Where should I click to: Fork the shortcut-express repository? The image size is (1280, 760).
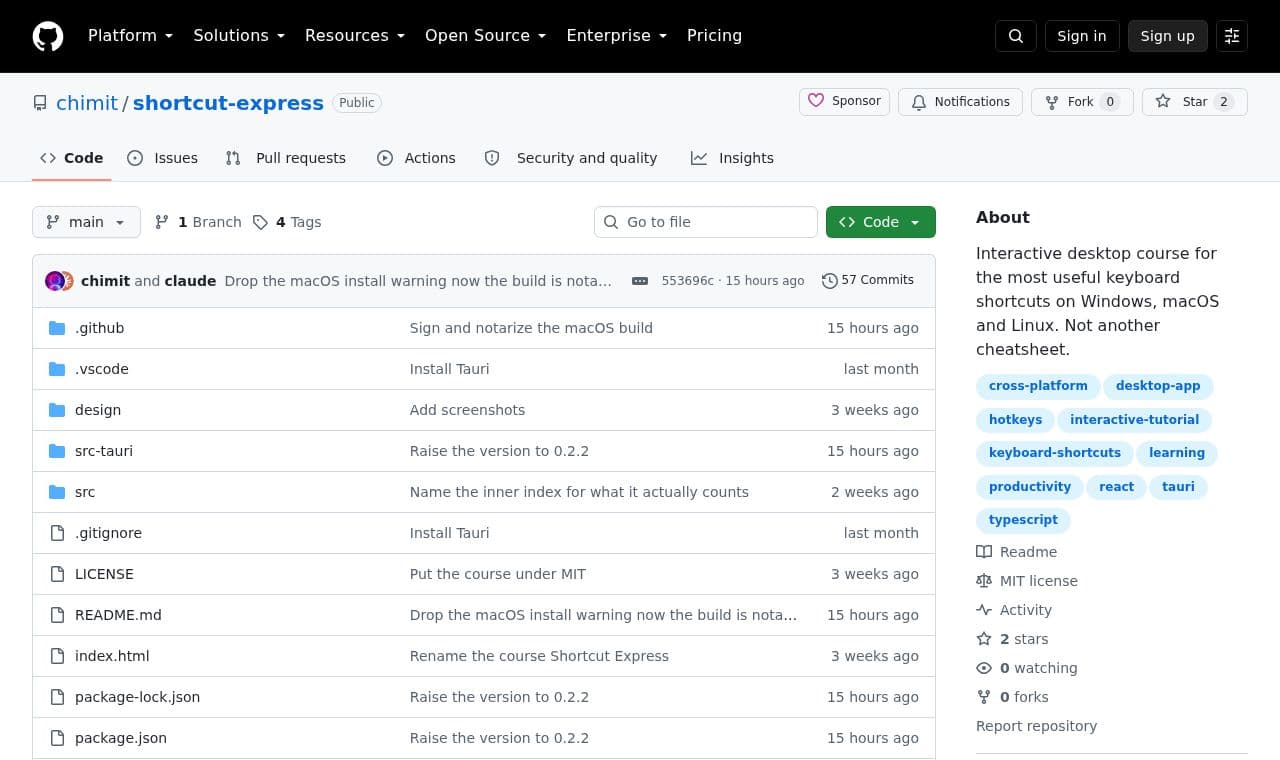1082,102
